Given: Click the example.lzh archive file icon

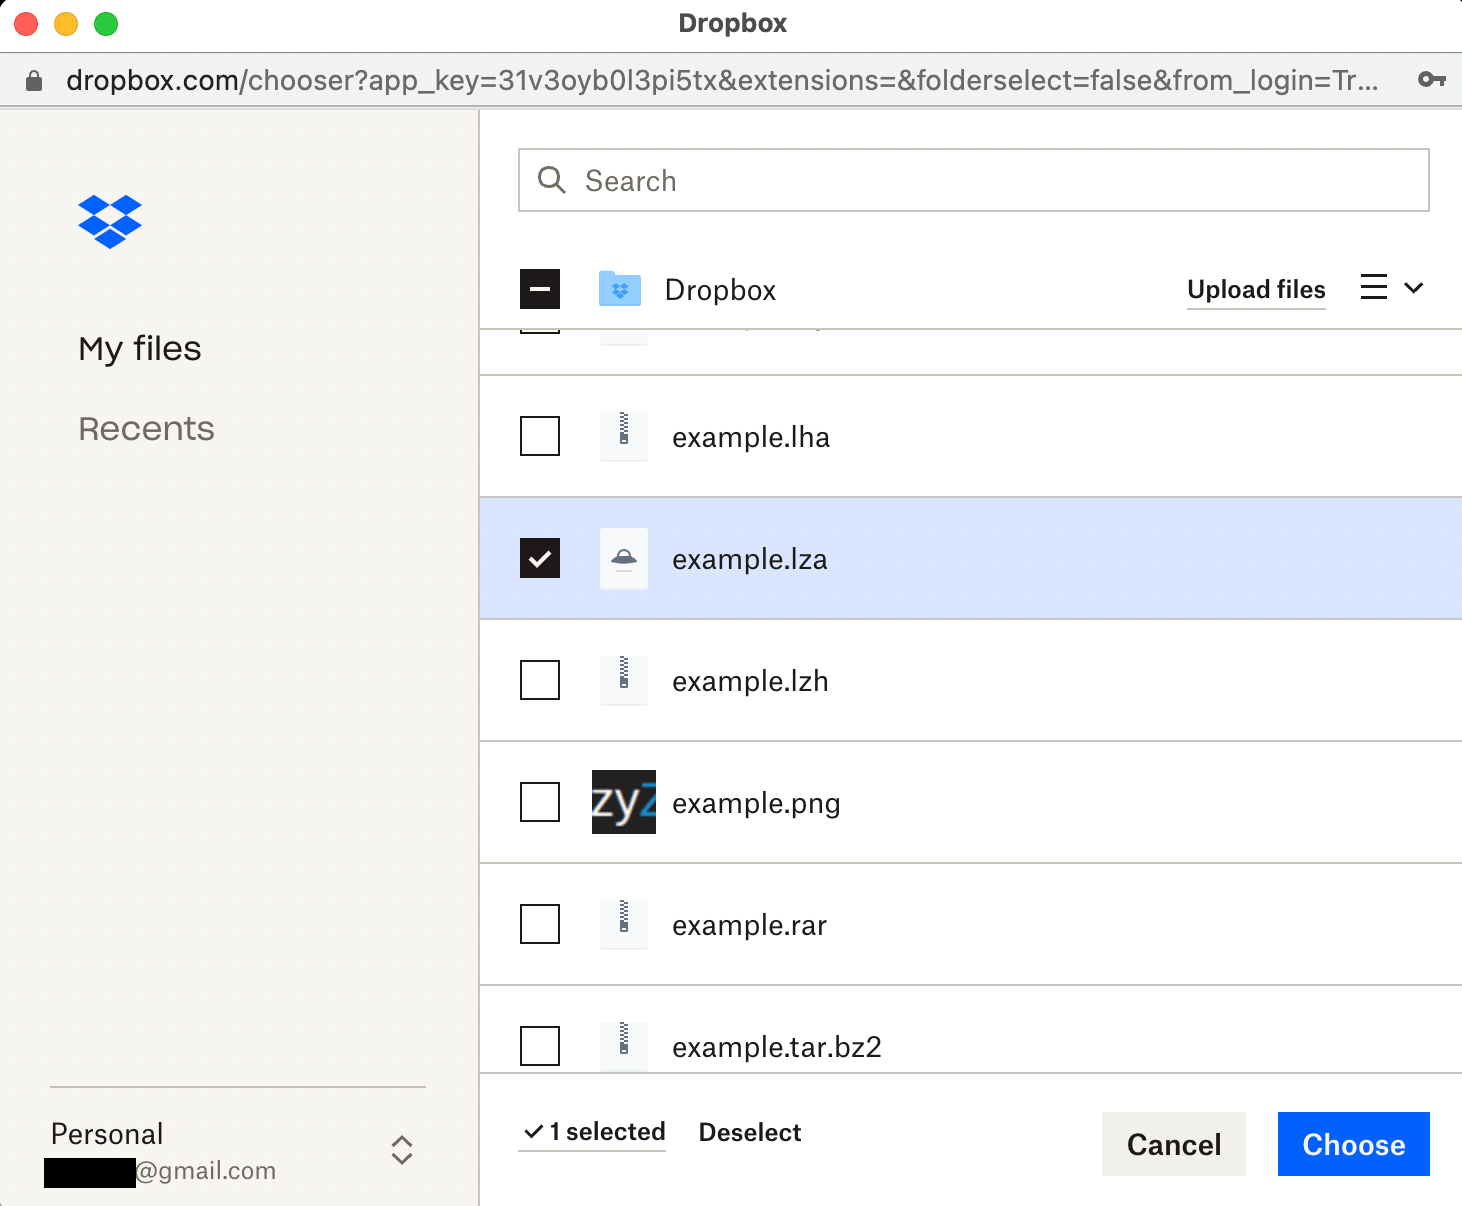Looking at the screenshot, I should coord(624,680).
